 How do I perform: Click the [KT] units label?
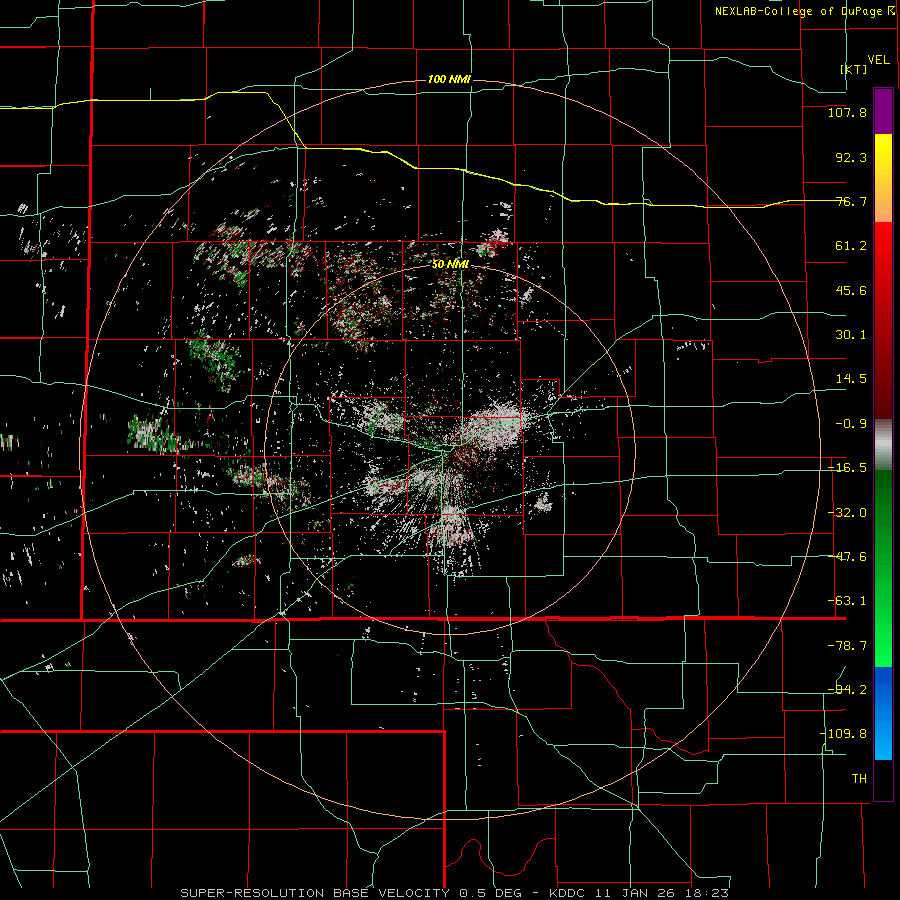tap(854, 69)
